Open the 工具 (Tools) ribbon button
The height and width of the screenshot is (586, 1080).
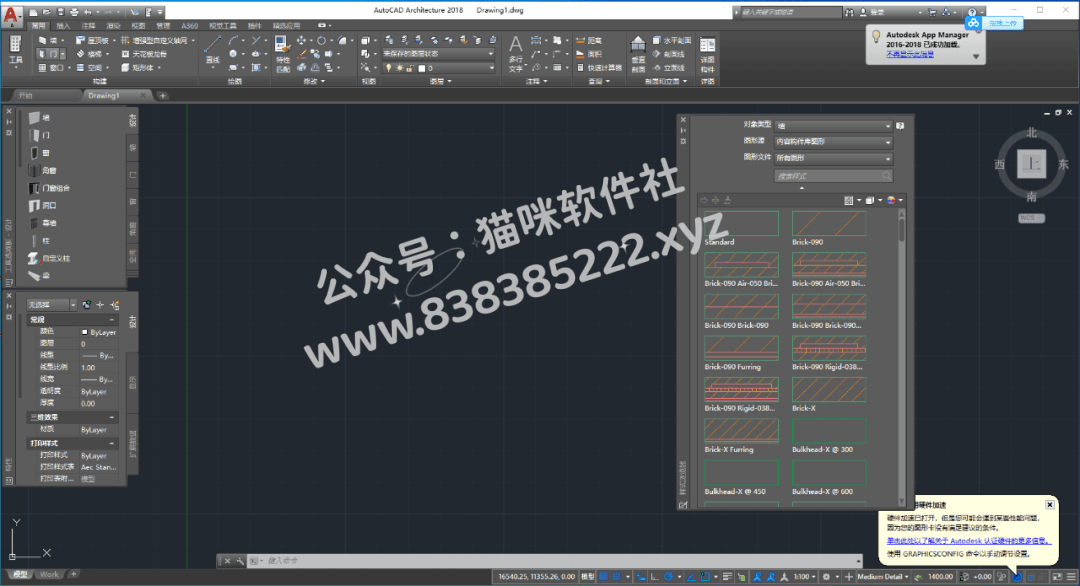pyautogui.click(x=15, y=52)
